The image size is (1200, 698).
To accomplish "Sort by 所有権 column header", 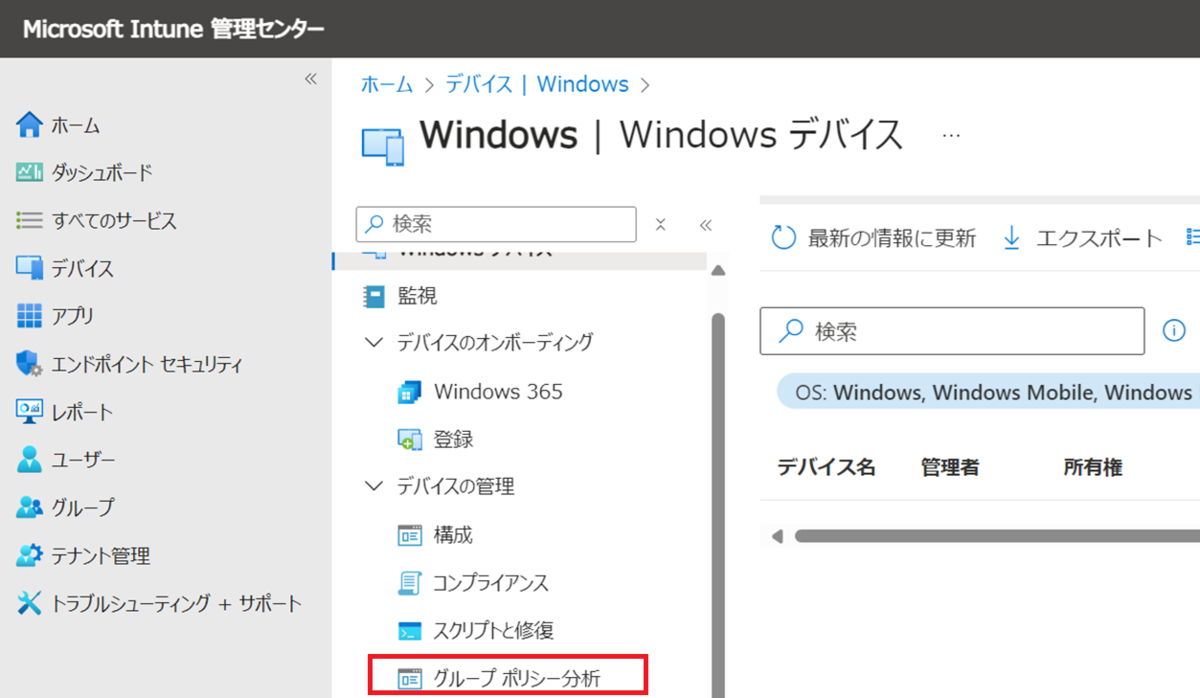I will [x=1093, y=467].
